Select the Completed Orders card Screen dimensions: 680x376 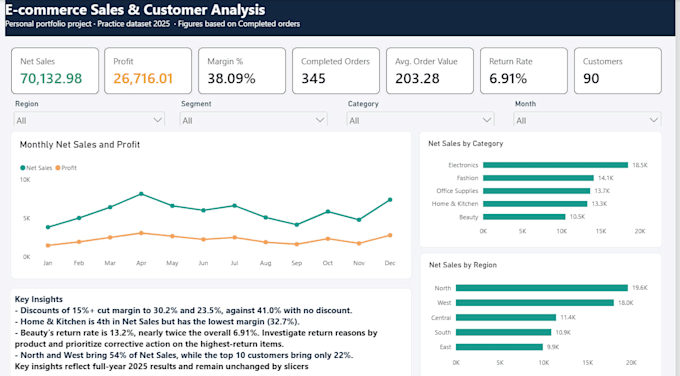(x=336, y=71)
